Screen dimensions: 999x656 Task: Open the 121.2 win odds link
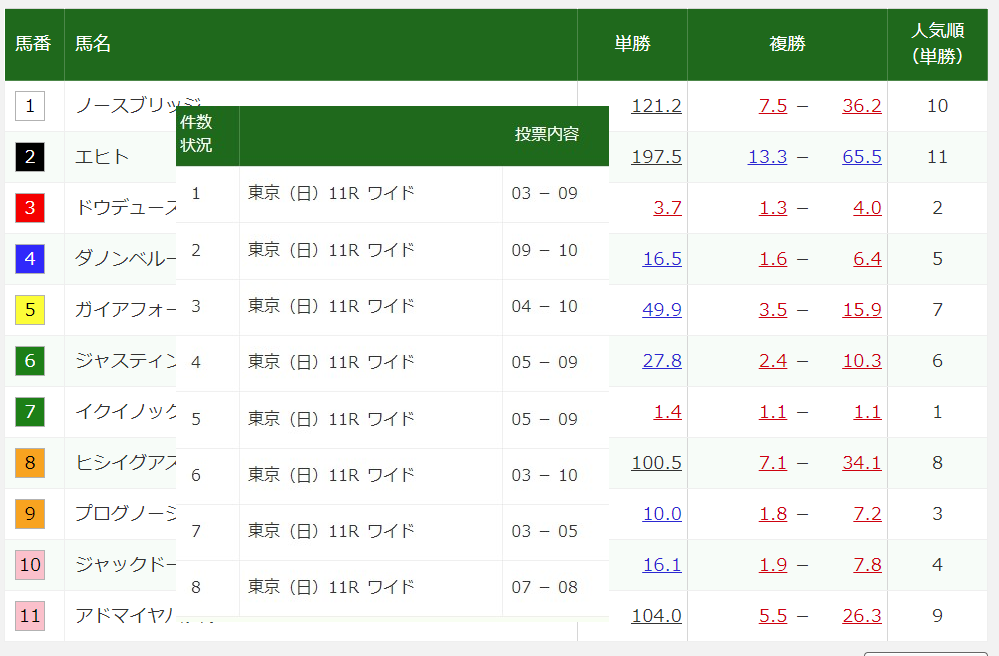pos(656,105)
